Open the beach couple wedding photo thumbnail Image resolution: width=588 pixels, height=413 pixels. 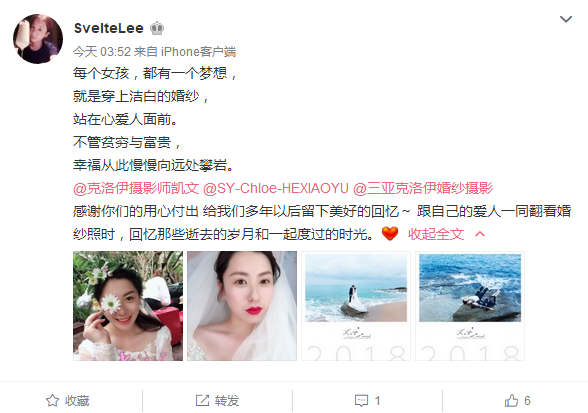pos(356,306)
